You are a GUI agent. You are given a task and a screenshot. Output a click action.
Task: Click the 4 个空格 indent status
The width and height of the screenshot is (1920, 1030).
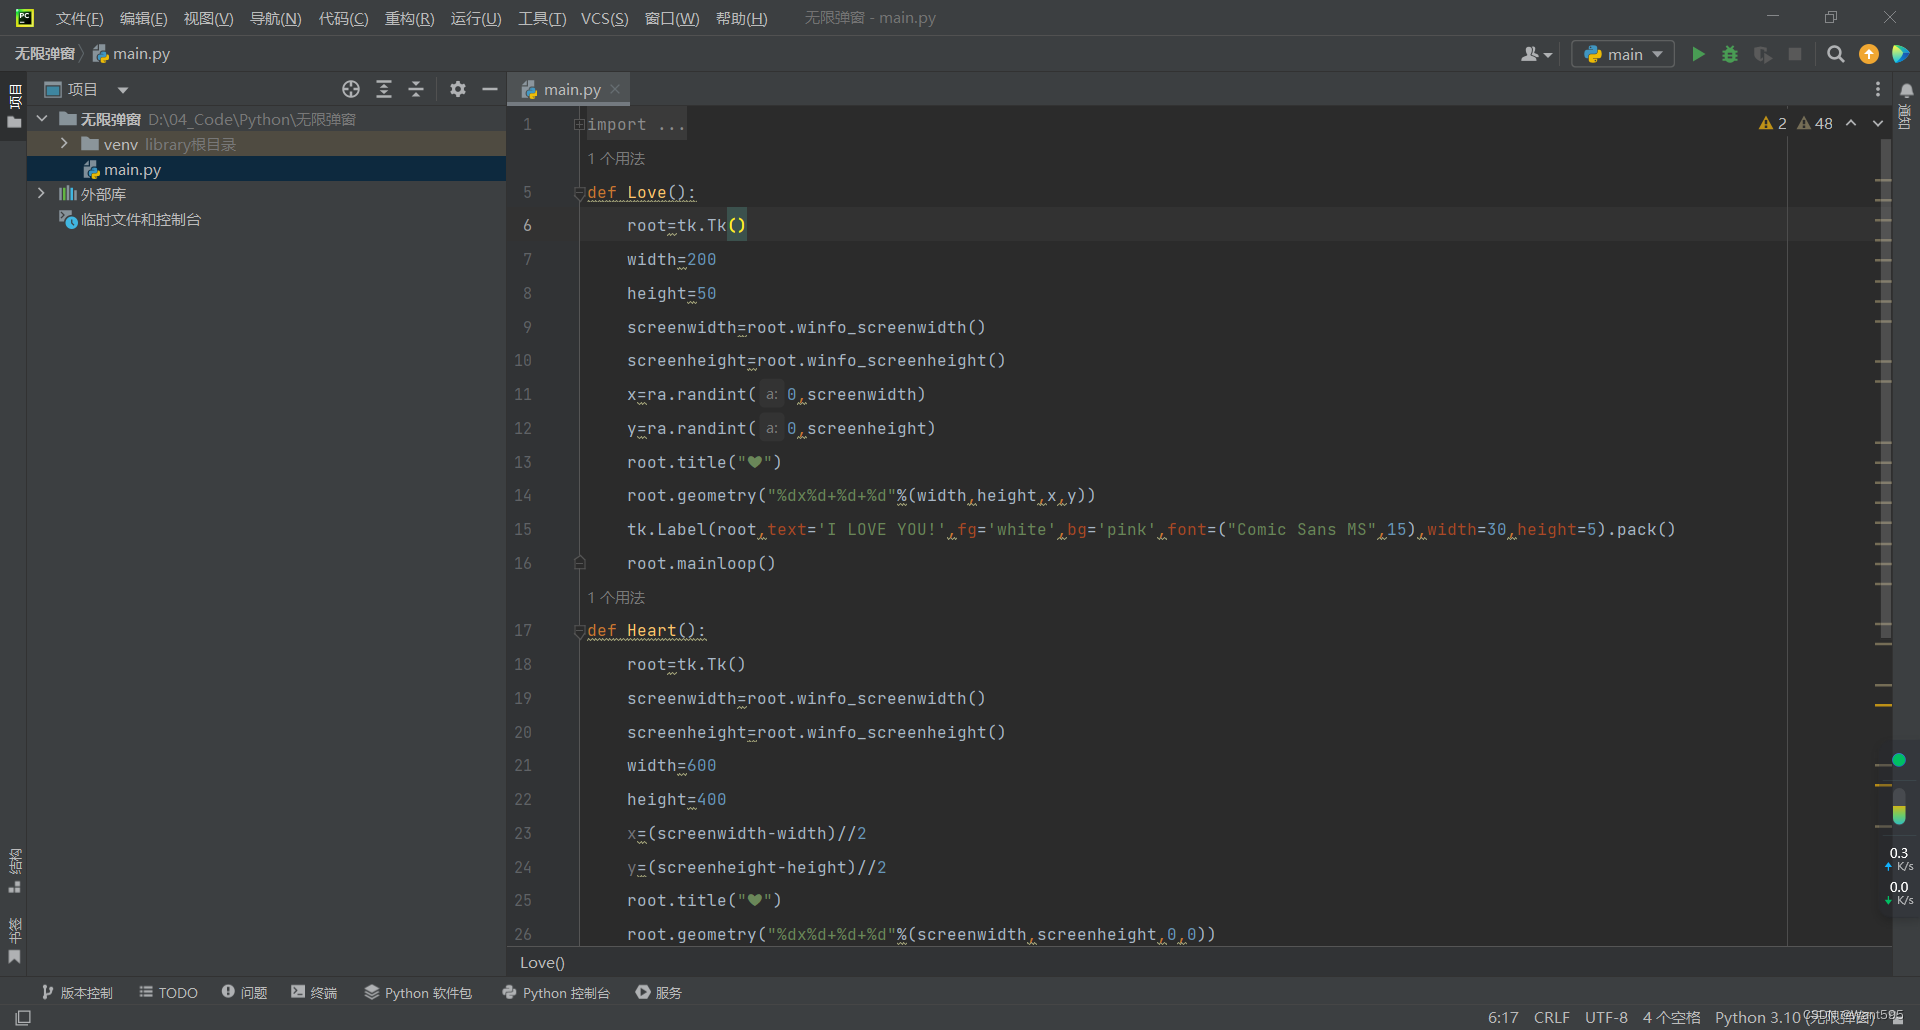click(x=1671, y=1017)
